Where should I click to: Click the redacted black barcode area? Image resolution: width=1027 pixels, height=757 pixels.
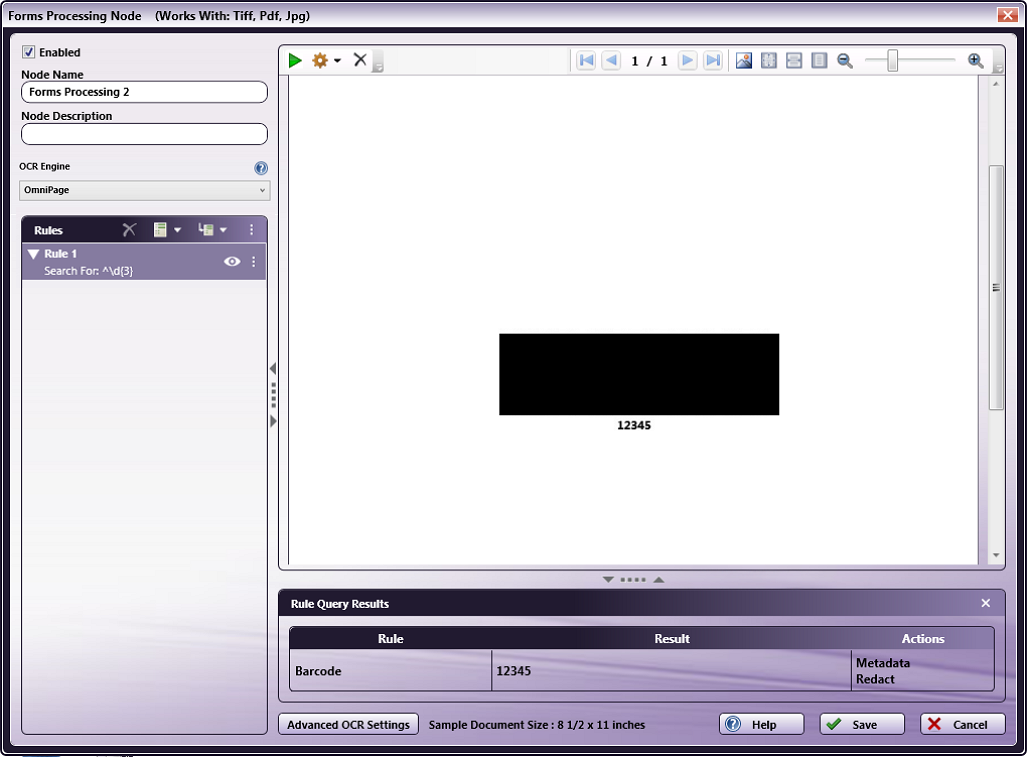tap(639, 374)
